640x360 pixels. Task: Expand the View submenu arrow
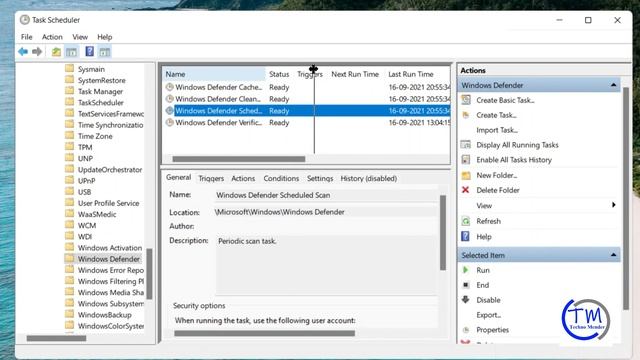click(x=613, y=205)
